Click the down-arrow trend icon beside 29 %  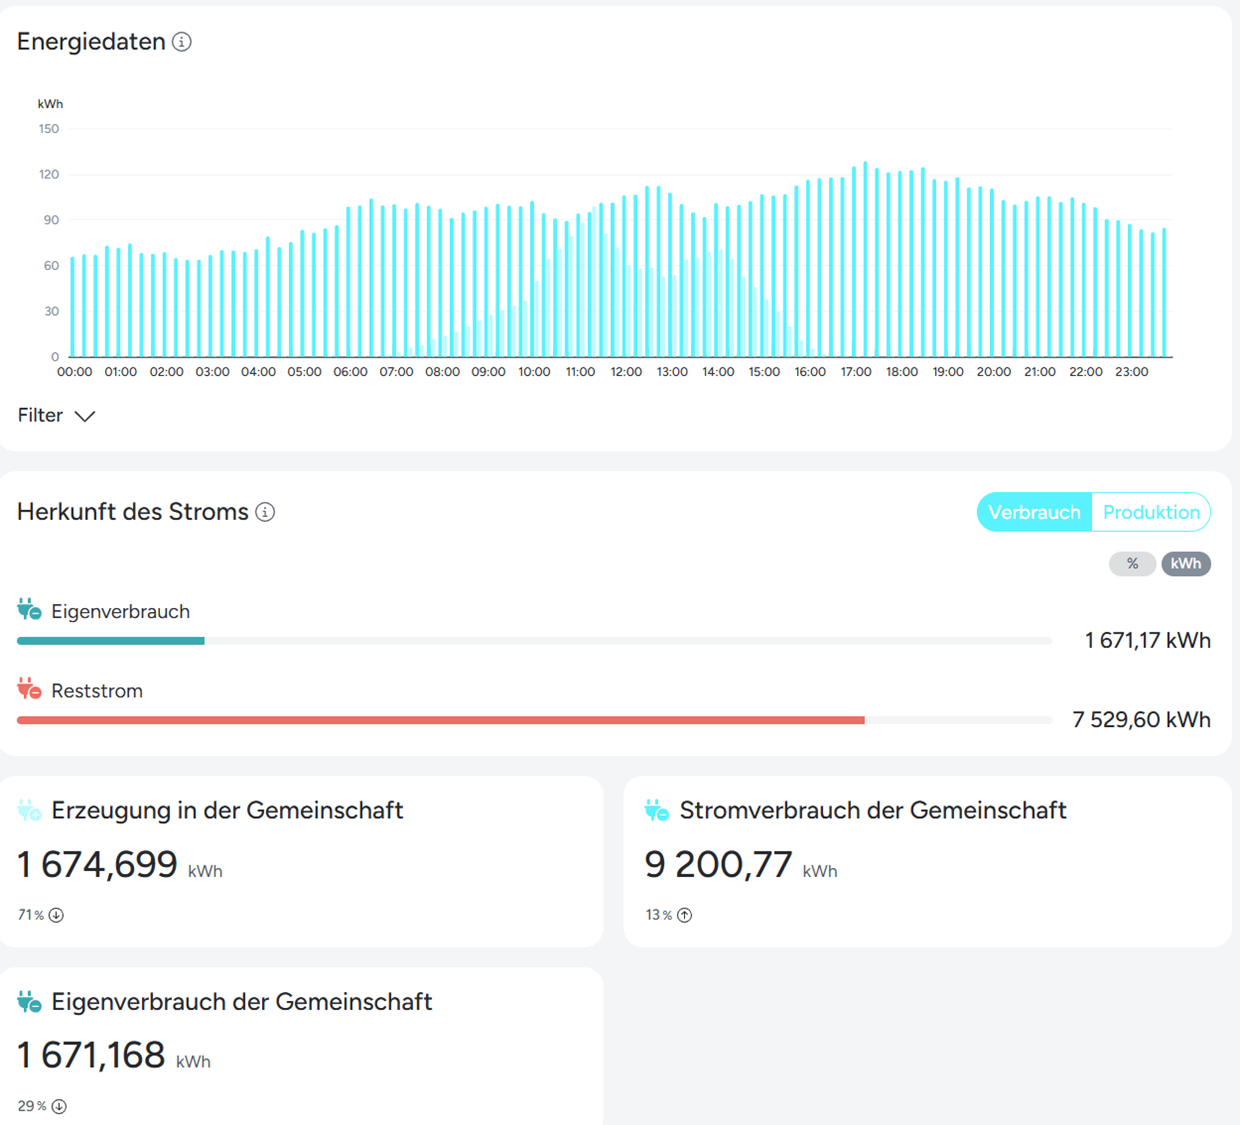click(x=60, y=1106)
